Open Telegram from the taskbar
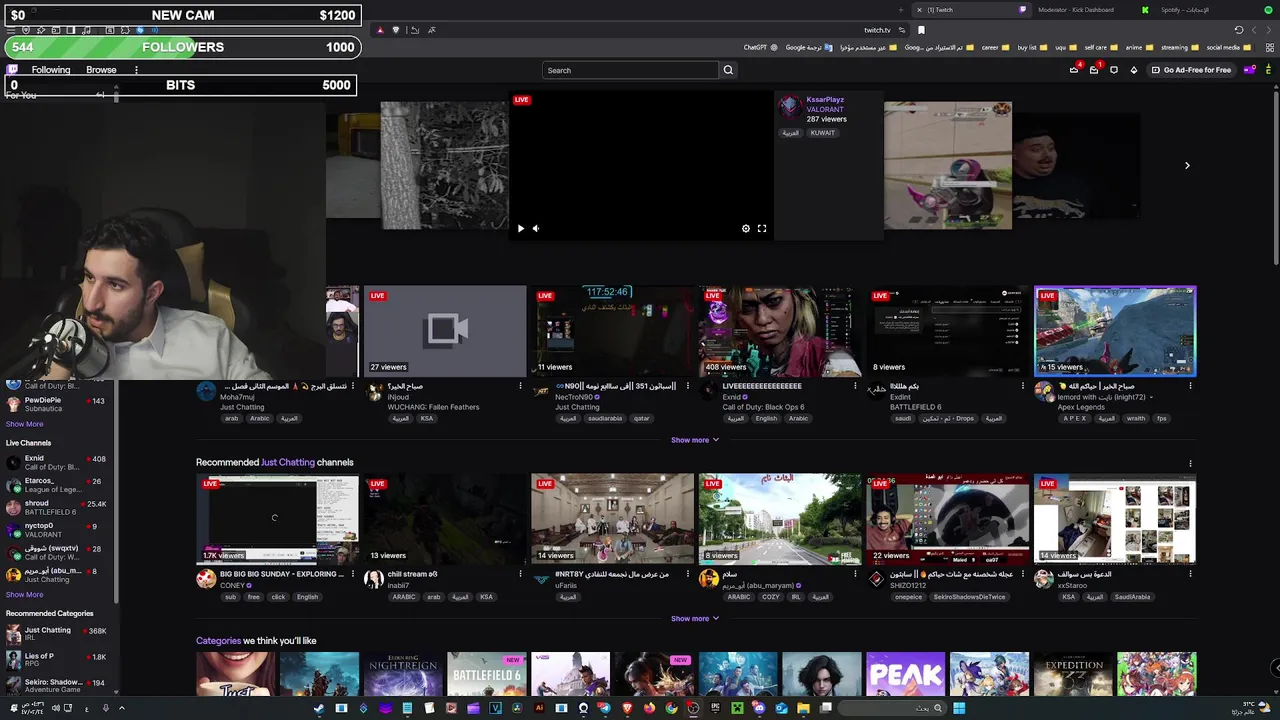The width and height of the screenshot is (1280, 720). pos(604,708)
